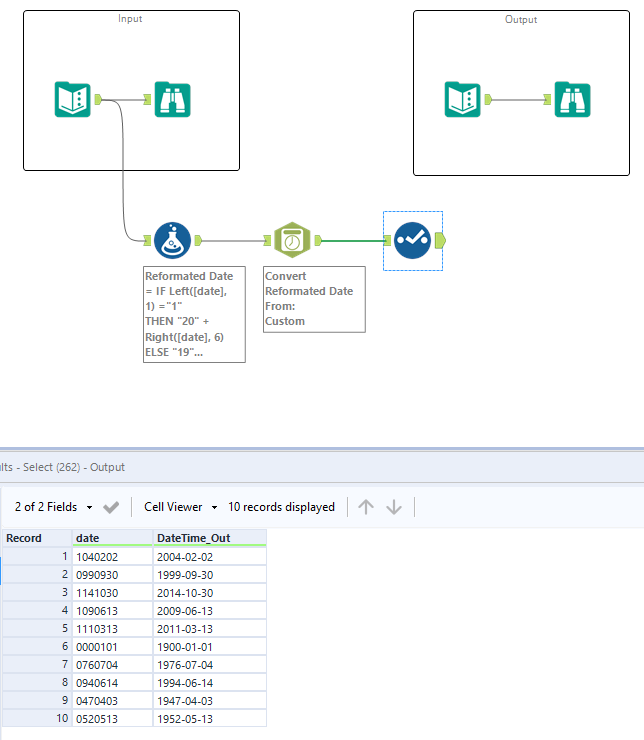Screen dimensions: 644x740
Task: Open the 2 of 2 Fields dropdown
Action: 53,507
